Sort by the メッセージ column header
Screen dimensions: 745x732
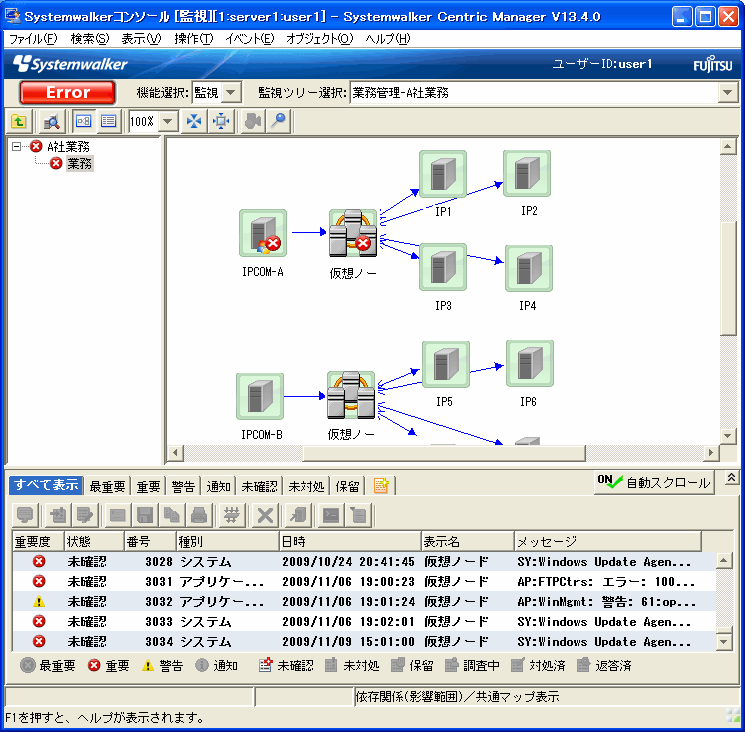(608, 541)
